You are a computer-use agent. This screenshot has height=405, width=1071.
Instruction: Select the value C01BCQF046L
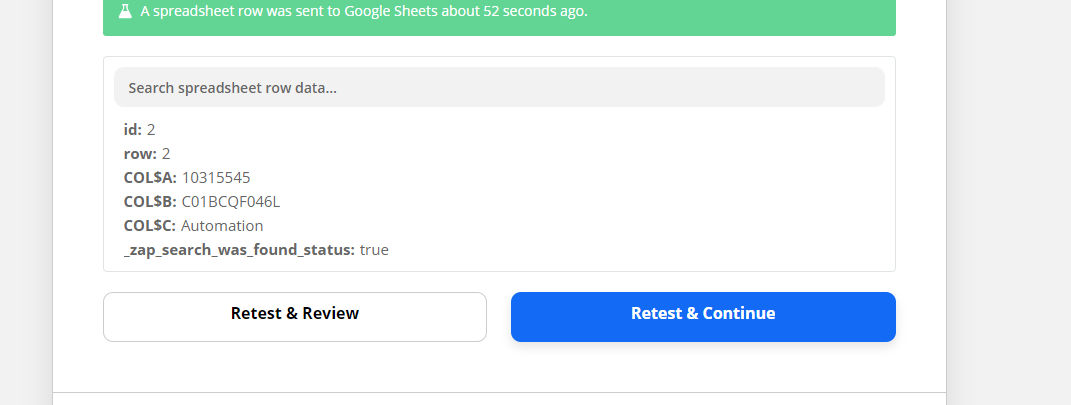pyautogui.click(x=231, y=201)
